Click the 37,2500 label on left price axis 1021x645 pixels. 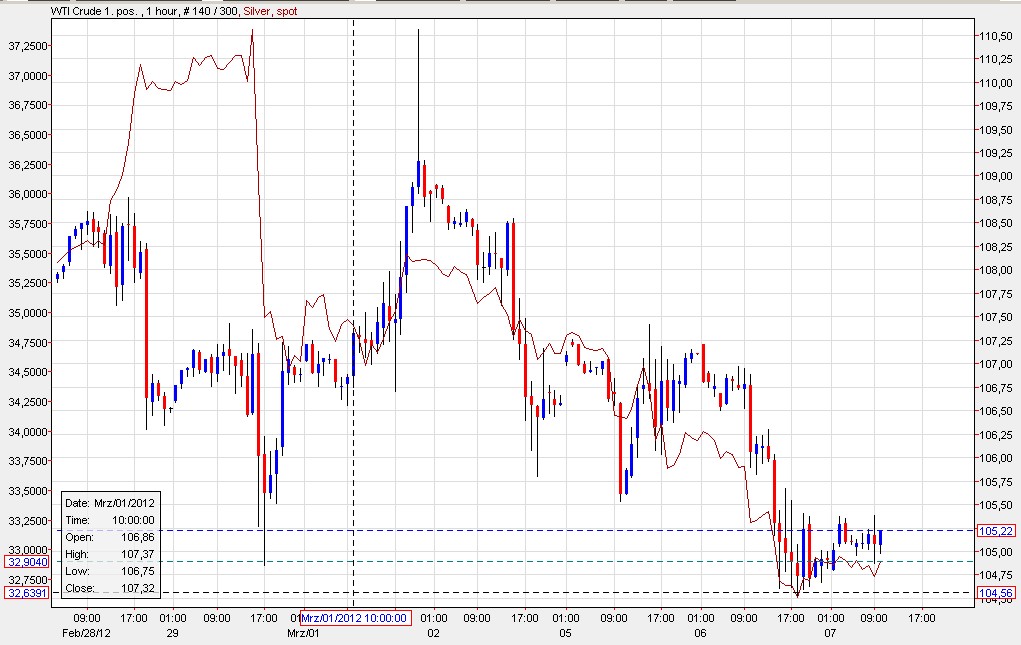pyautogui.click(x=25, y=47)
